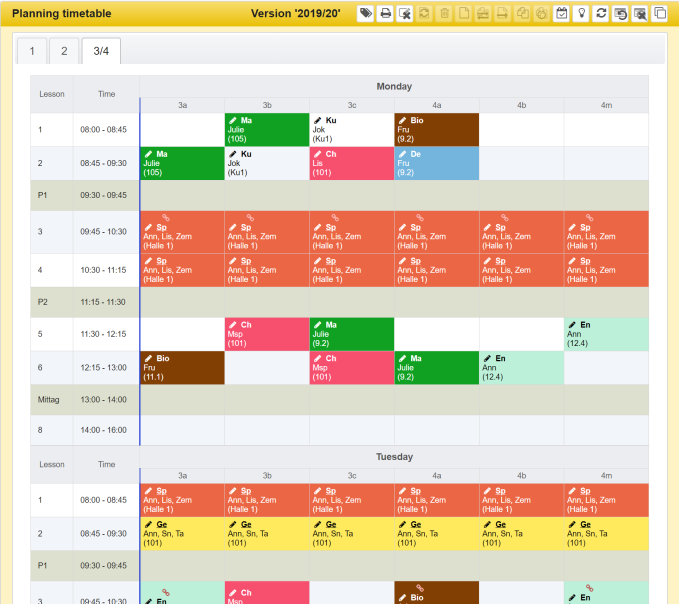Screen dimensions: 679x604
Task: Open Monday lesson 6 brown Bio entry for 3a
Action: coord(181,367)
